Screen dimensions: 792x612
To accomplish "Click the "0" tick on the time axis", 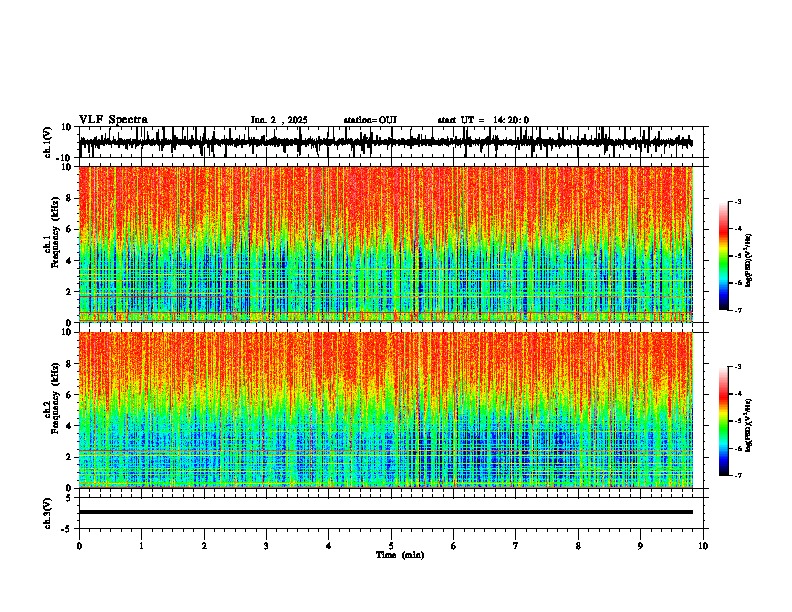I will point(79,546).
